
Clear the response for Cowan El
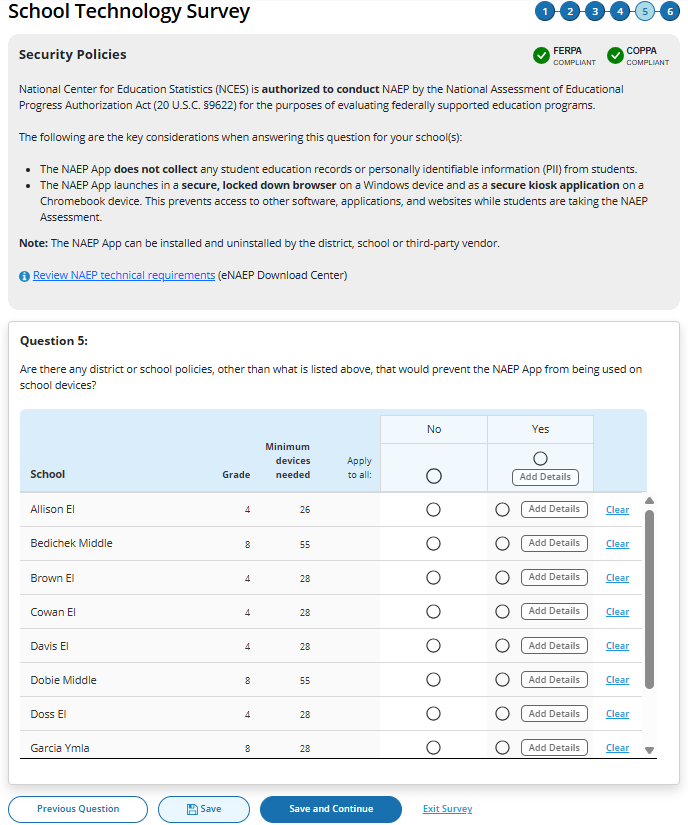[617, 612]
